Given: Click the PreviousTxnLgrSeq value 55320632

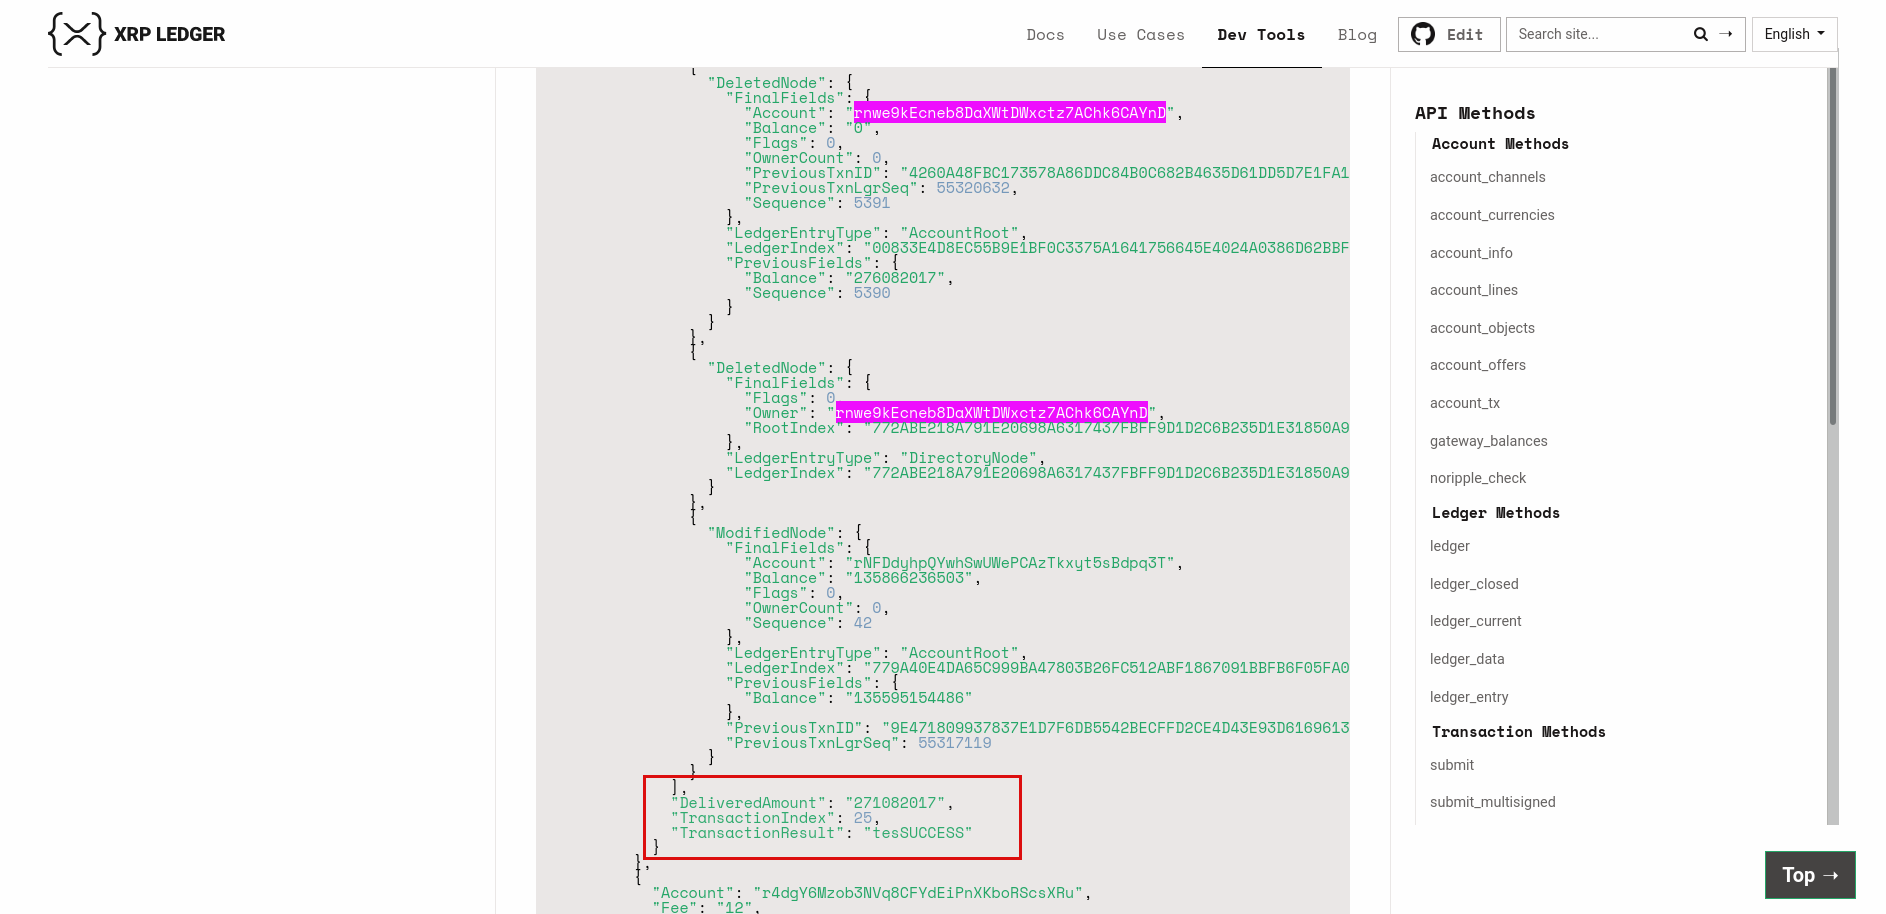Looking at the screenshot, I should point(973,188).
